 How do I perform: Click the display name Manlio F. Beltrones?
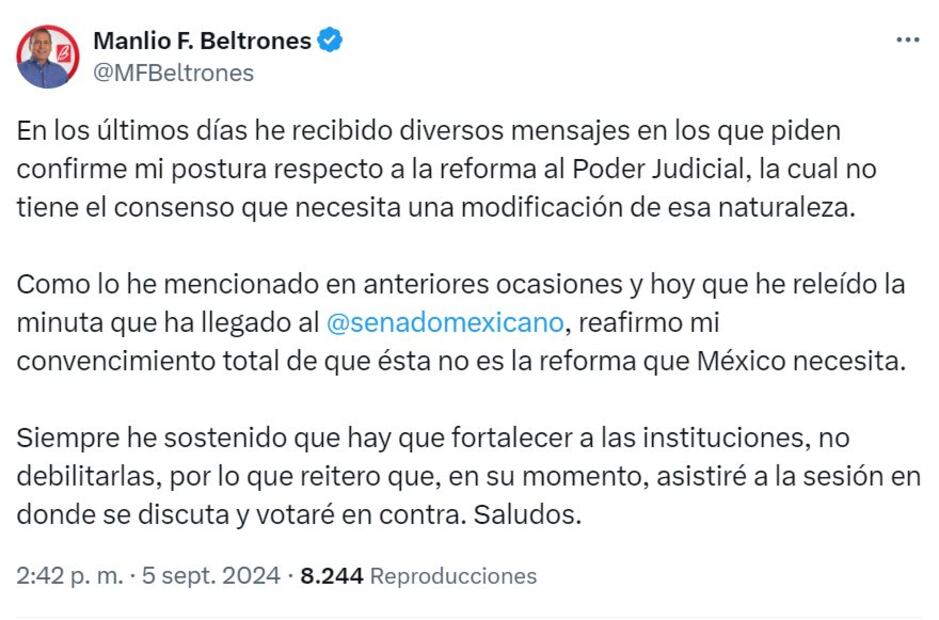203,41
